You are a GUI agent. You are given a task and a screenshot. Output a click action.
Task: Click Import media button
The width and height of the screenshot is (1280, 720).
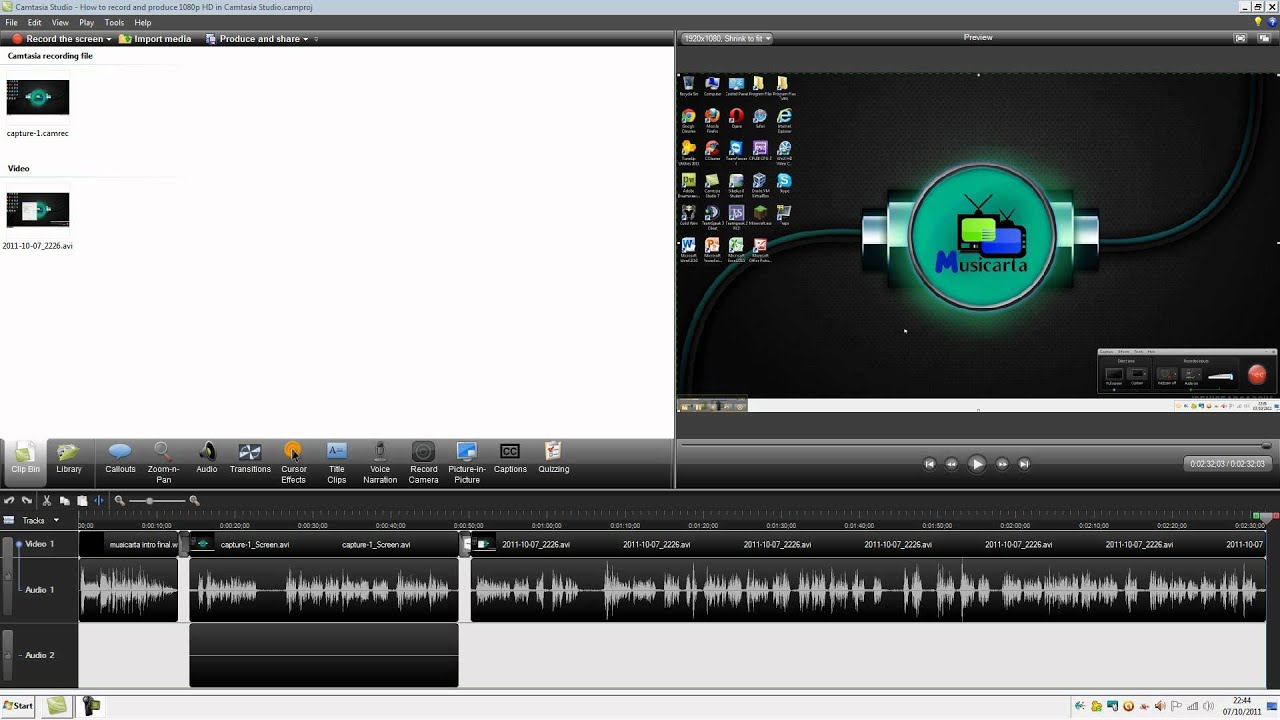click(155, 39)
